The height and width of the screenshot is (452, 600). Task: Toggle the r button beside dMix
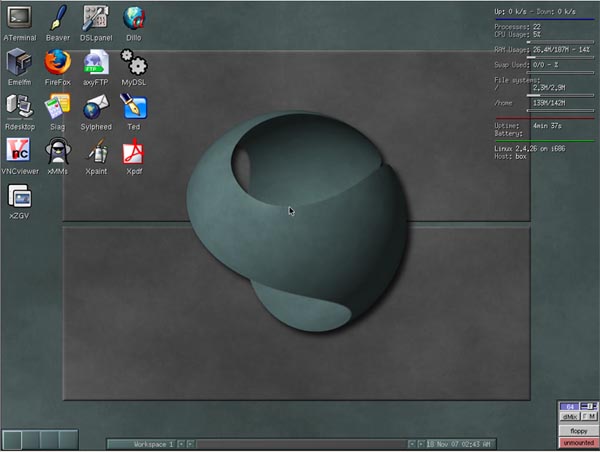[585, 416]
